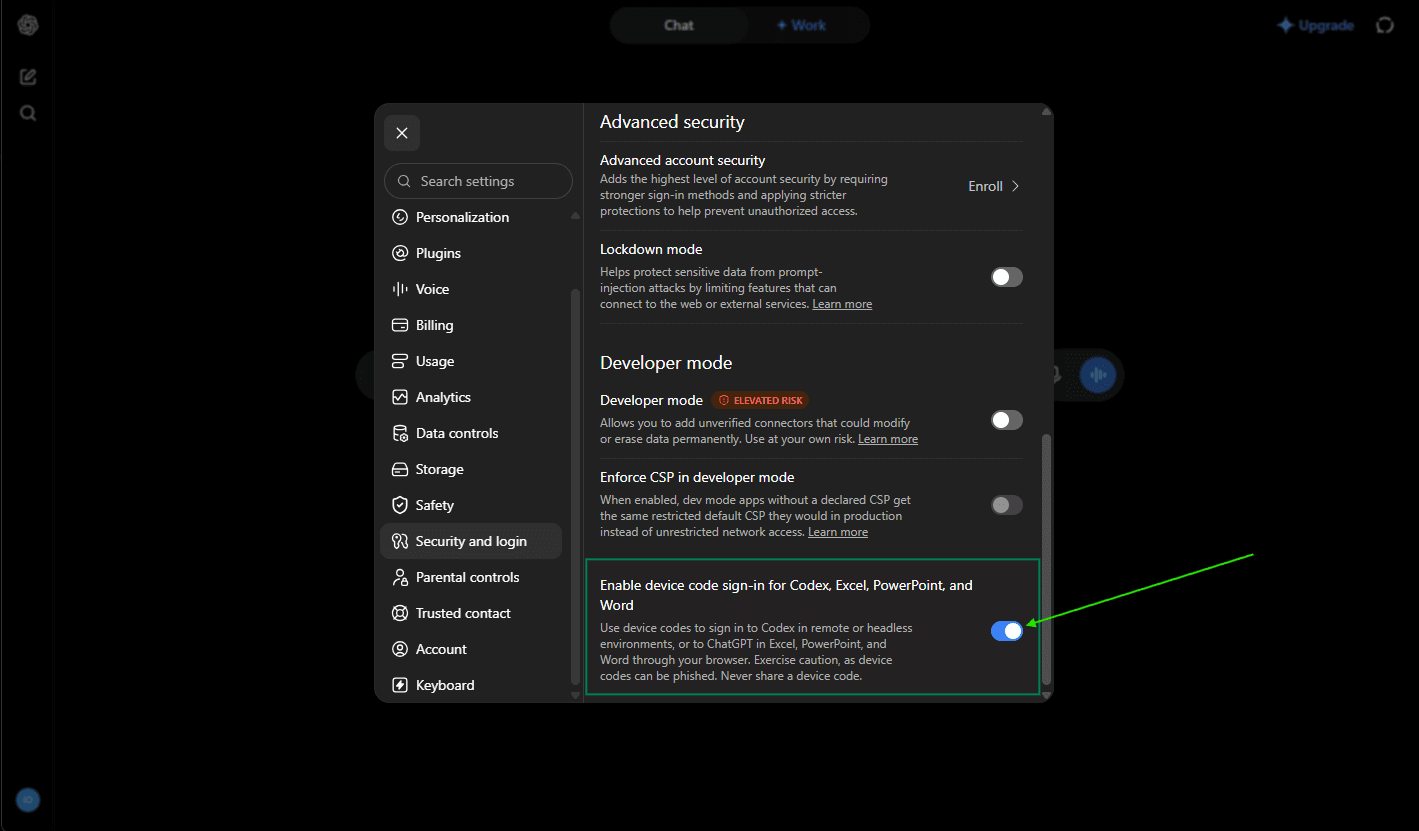Open the Parental controls settings section
This screenshot has height=831, width=1419.
(471, 577)
